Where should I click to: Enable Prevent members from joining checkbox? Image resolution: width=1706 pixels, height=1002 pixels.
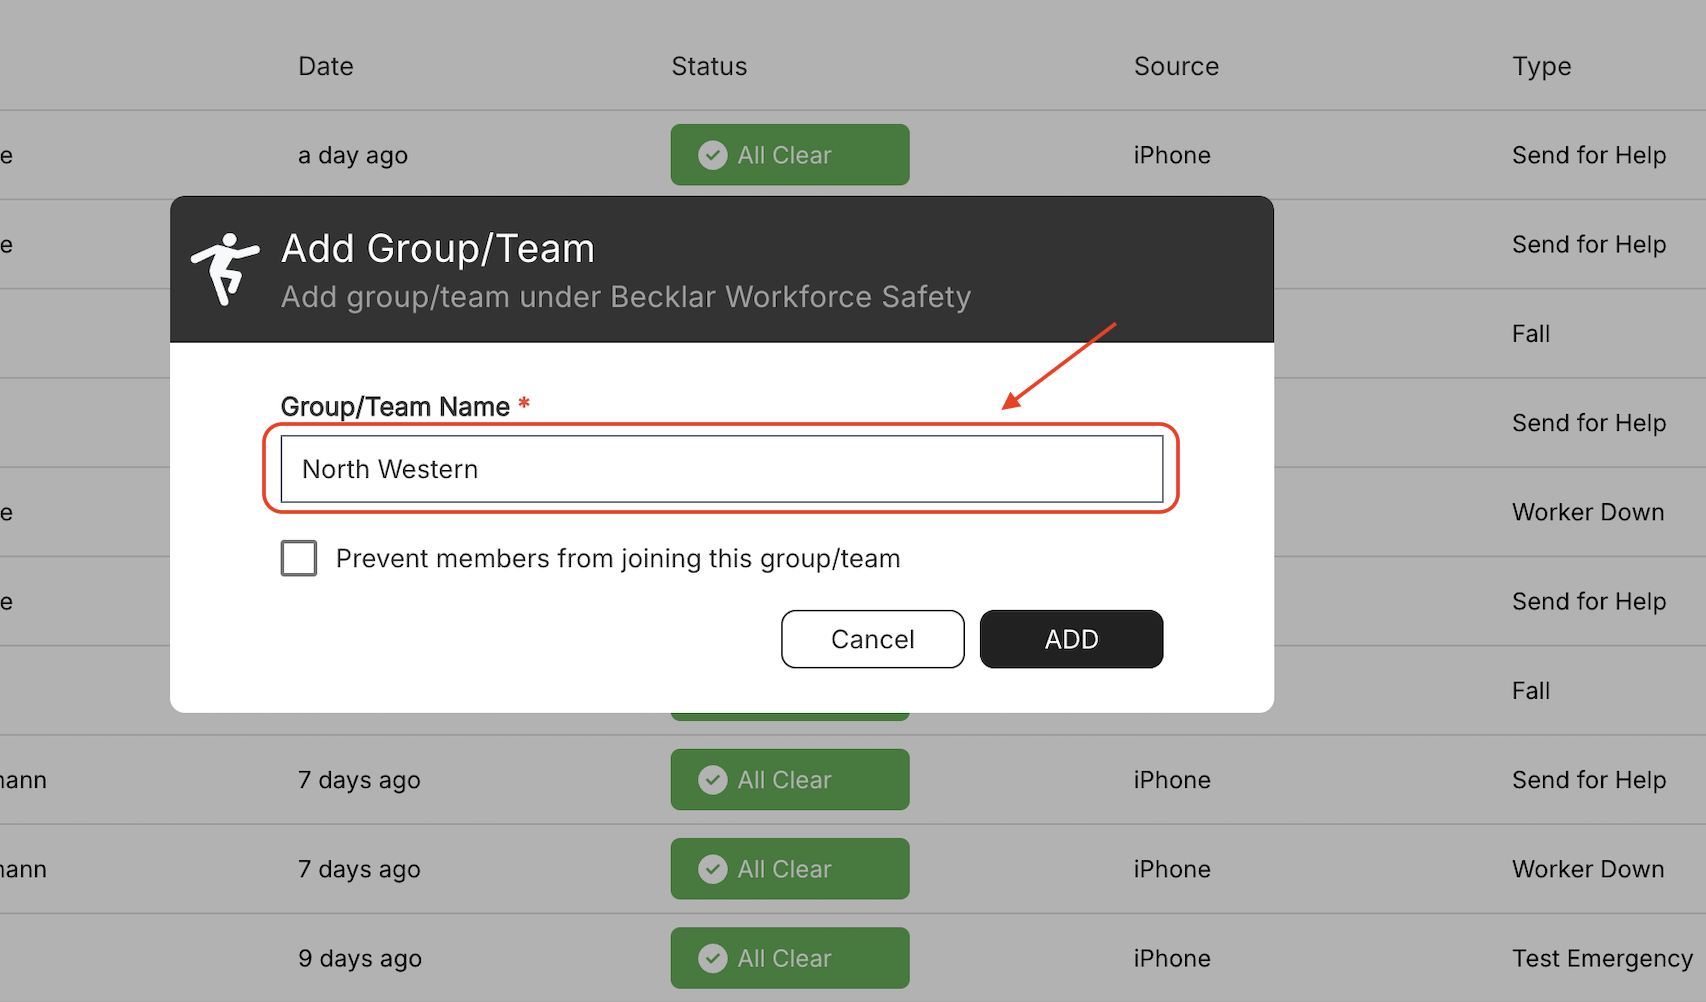[299, 558]
